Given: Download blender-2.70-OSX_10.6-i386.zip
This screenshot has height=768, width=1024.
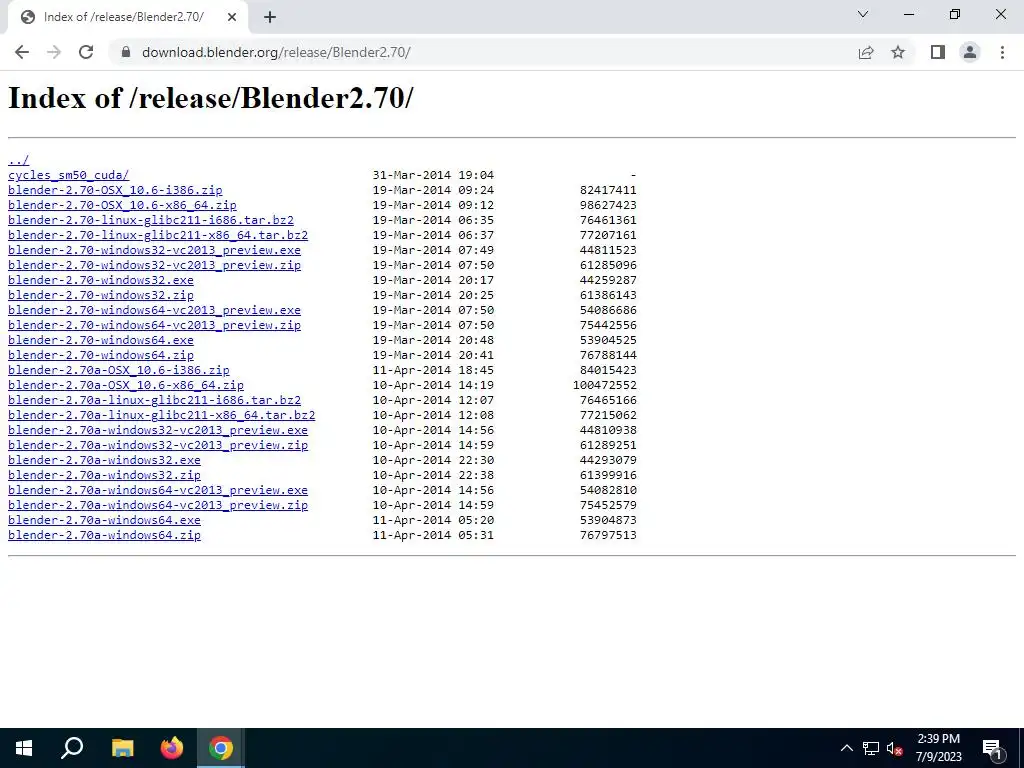Looking at the screenshot, I should tap(115, 190).
